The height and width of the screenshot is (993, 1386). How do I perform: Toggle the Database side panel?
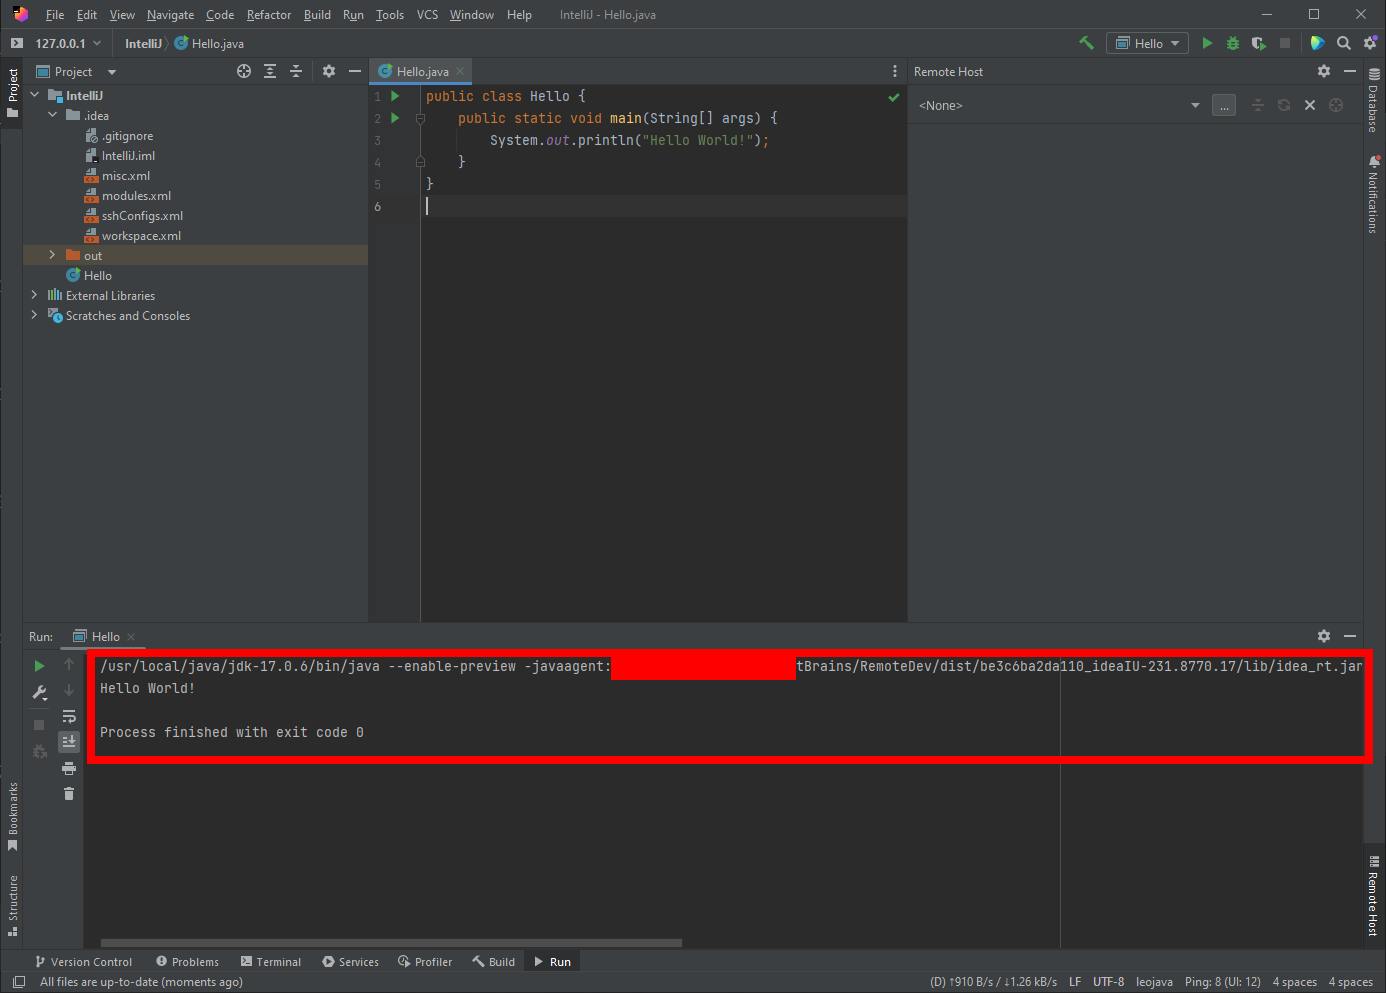click(1374, 100)
